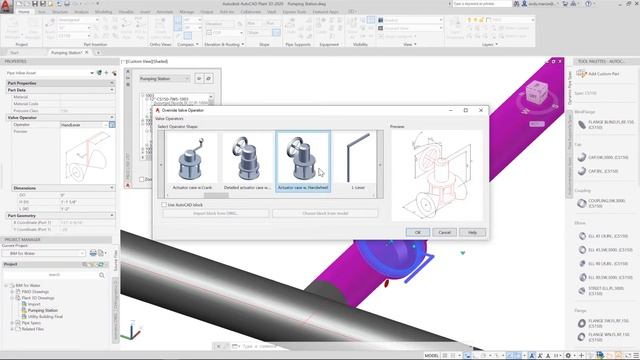640x360 pixels.
Task: Select FLANGE BLIND palette item
Action: click(607, 125)
